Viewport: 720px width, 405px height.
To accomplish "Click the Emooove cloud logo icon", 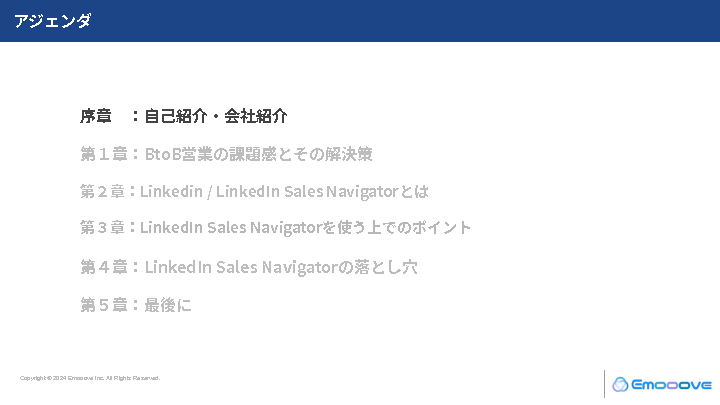I will [620, 384].
